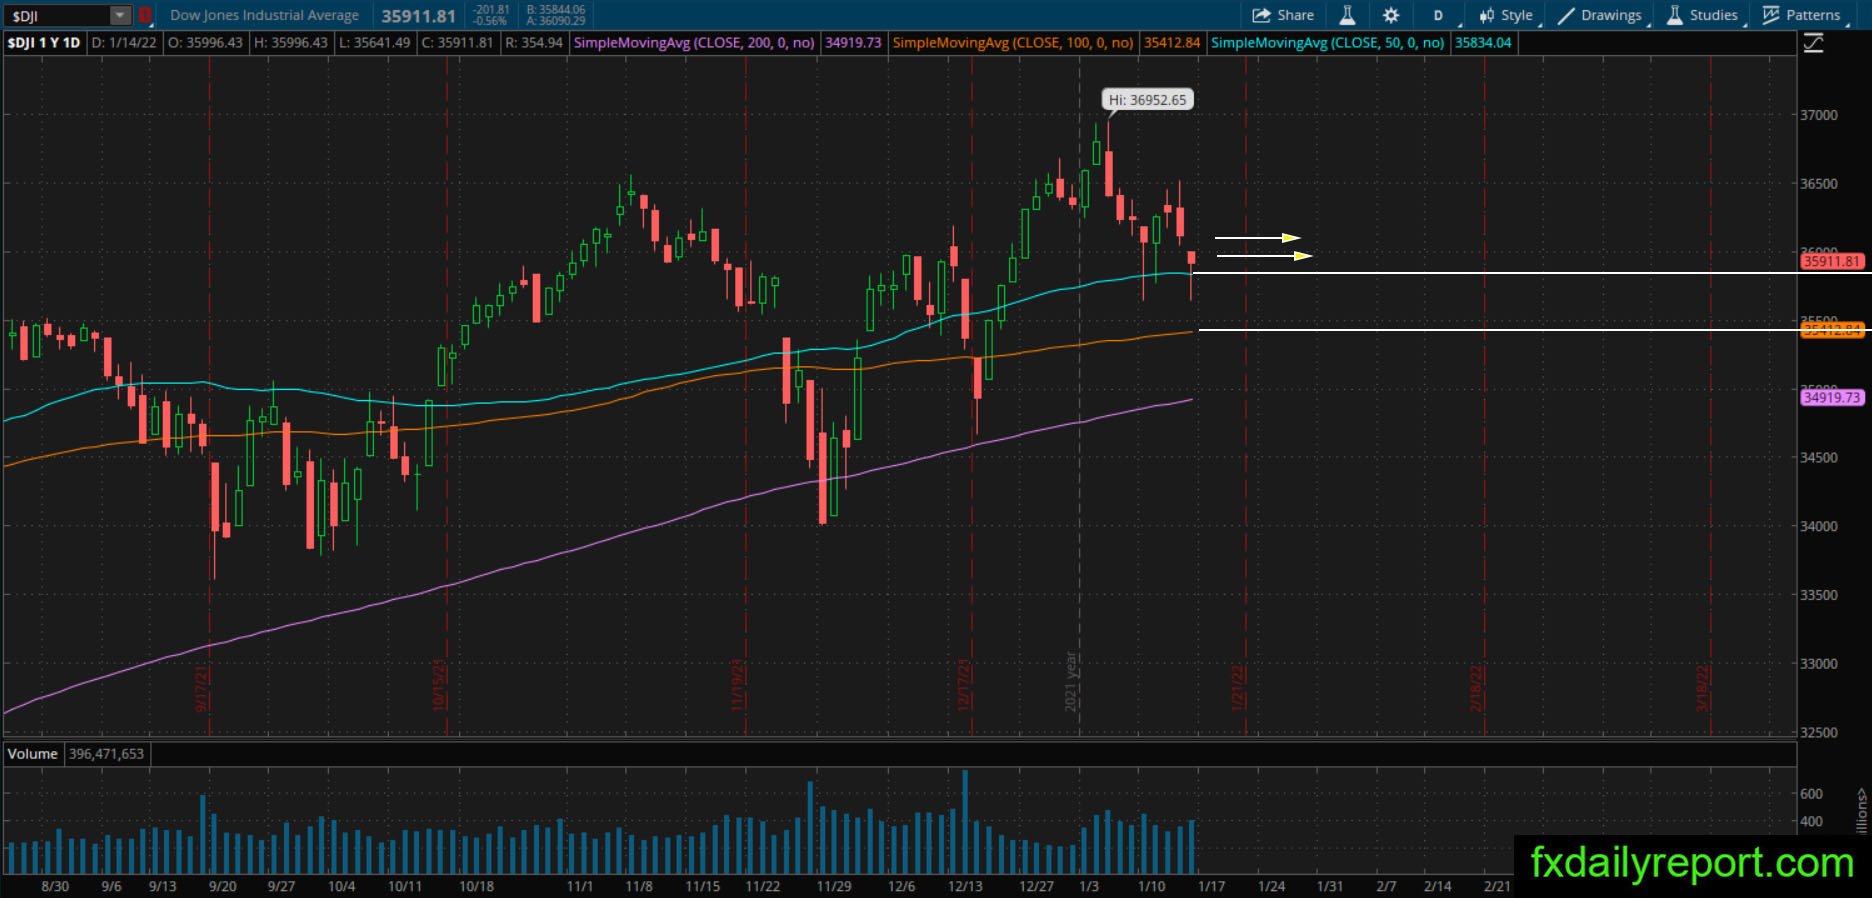The image size is (1872, 898).
Task: Click the 11/19/21 expiration marker
Action: [737, 685]
